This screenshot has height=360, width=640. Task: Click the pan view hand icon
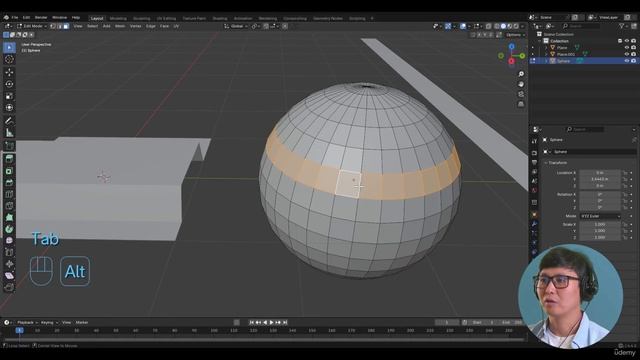[521, 84]
